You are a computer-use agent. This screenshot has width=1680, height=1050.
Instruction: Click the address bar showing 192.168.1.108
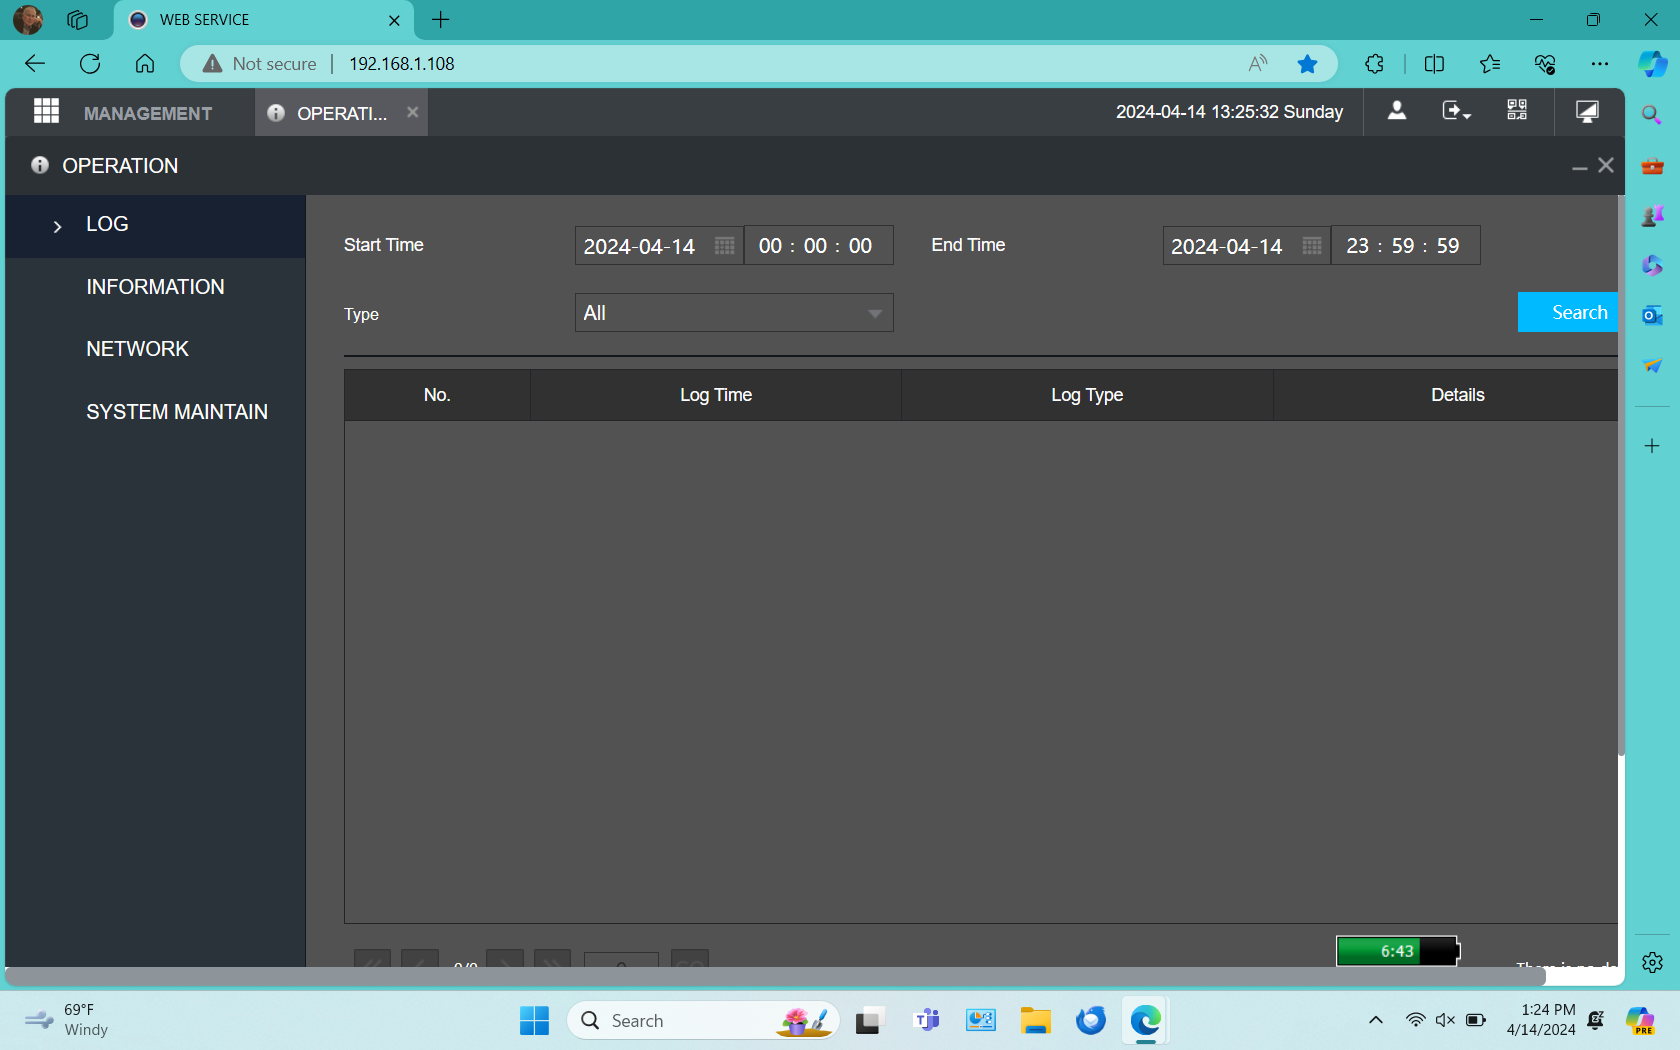click(401, 64)
